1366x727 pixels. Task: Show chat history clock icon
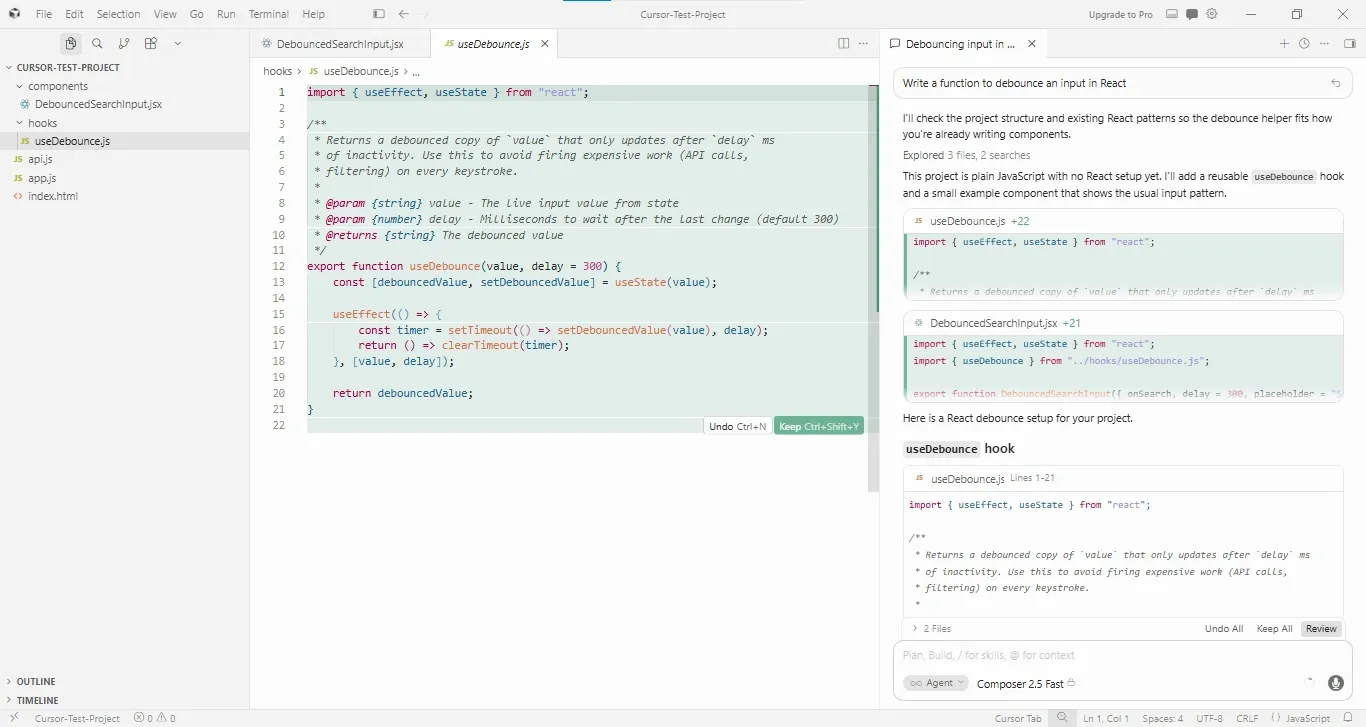tap(1304, 44)
